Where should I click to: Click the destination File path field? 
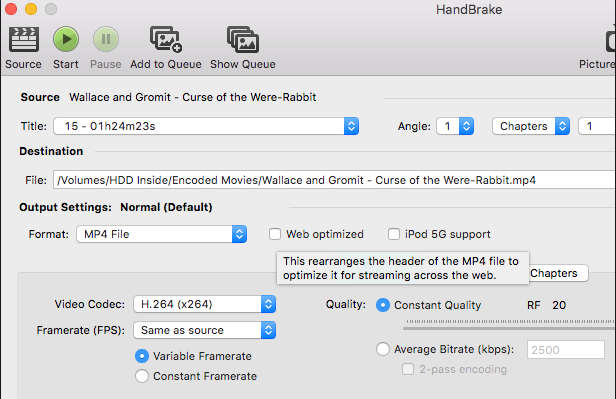click(334, 180)
